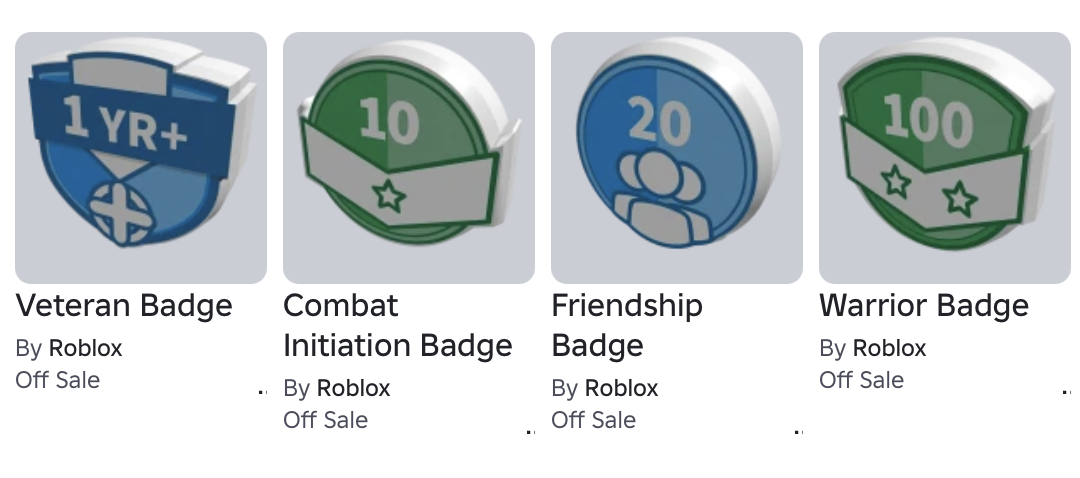Visit Roblox creator link under Combat Initiation Badge
1080x478 pixels.
[x=353, y=388]
